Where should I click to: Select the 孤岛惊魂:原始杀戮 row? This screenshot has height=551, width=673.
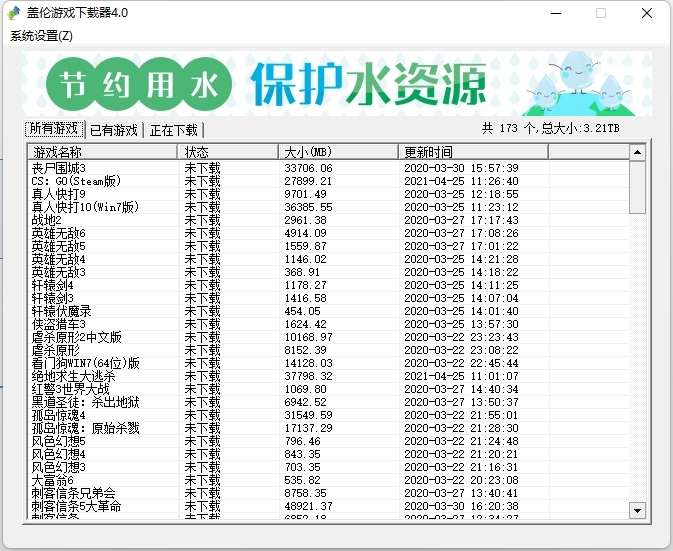[x=328, y=428]
